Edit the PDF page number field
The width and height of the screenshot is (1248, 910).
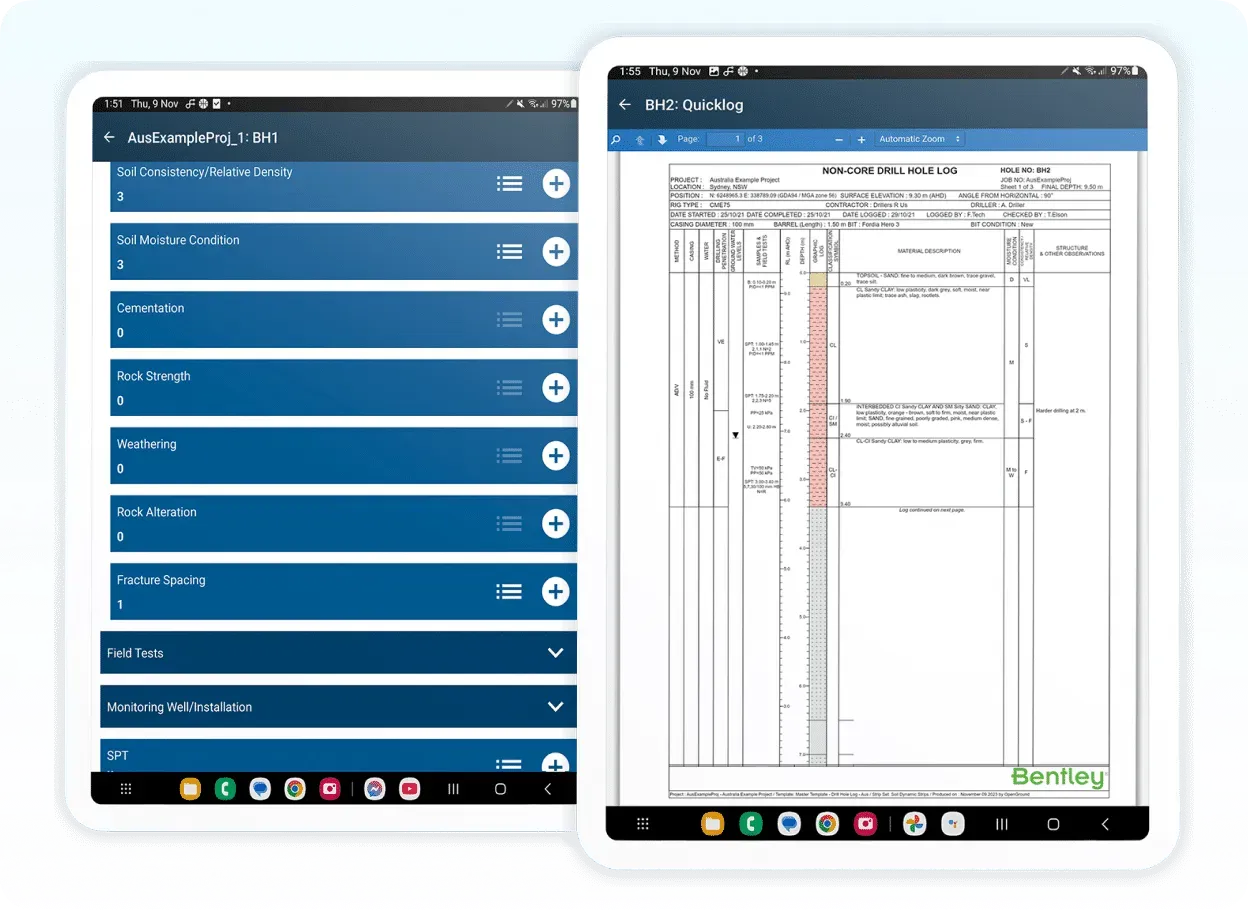point(725,139)
